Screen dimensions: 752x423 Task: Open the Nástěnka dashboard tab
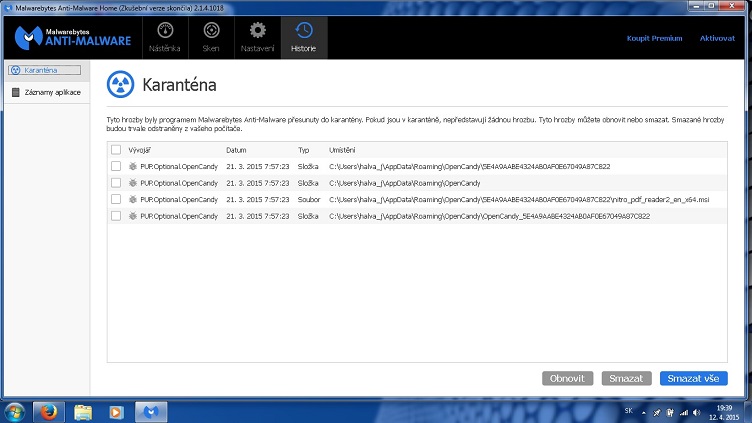165,38
